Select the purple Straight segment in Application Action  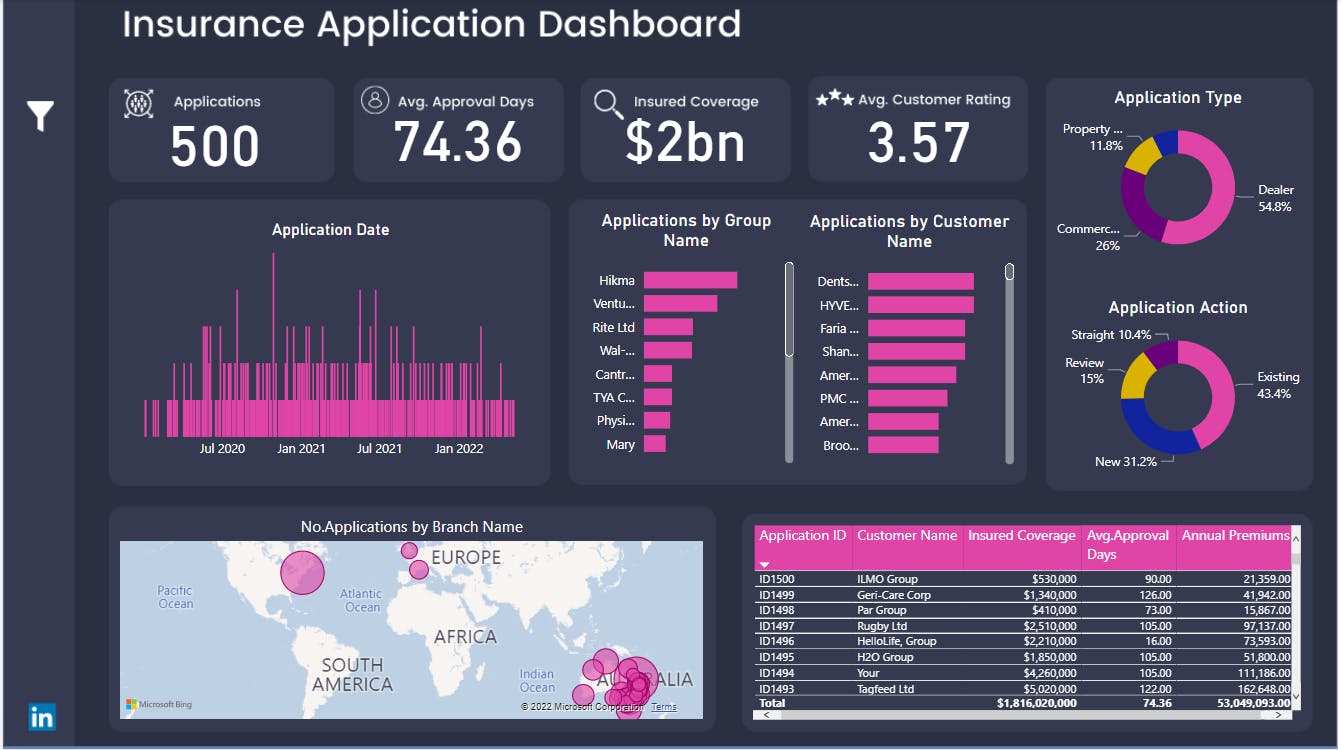click(1162, 352)
